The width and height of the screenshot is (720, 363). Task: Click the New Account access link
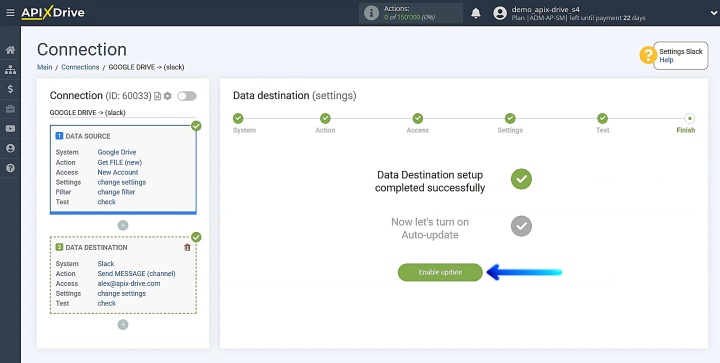pos(118,173)
